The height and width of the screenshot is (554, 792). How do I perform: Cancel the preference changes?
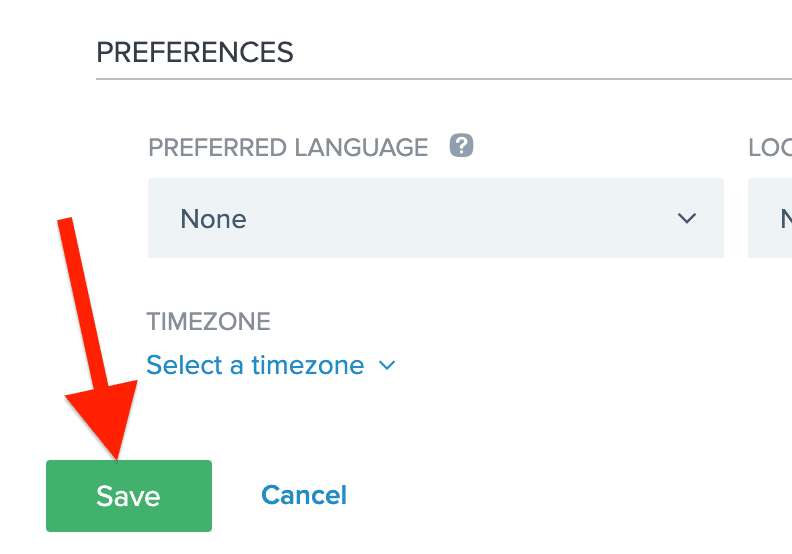pyautogui.click(x=304, y=495)
